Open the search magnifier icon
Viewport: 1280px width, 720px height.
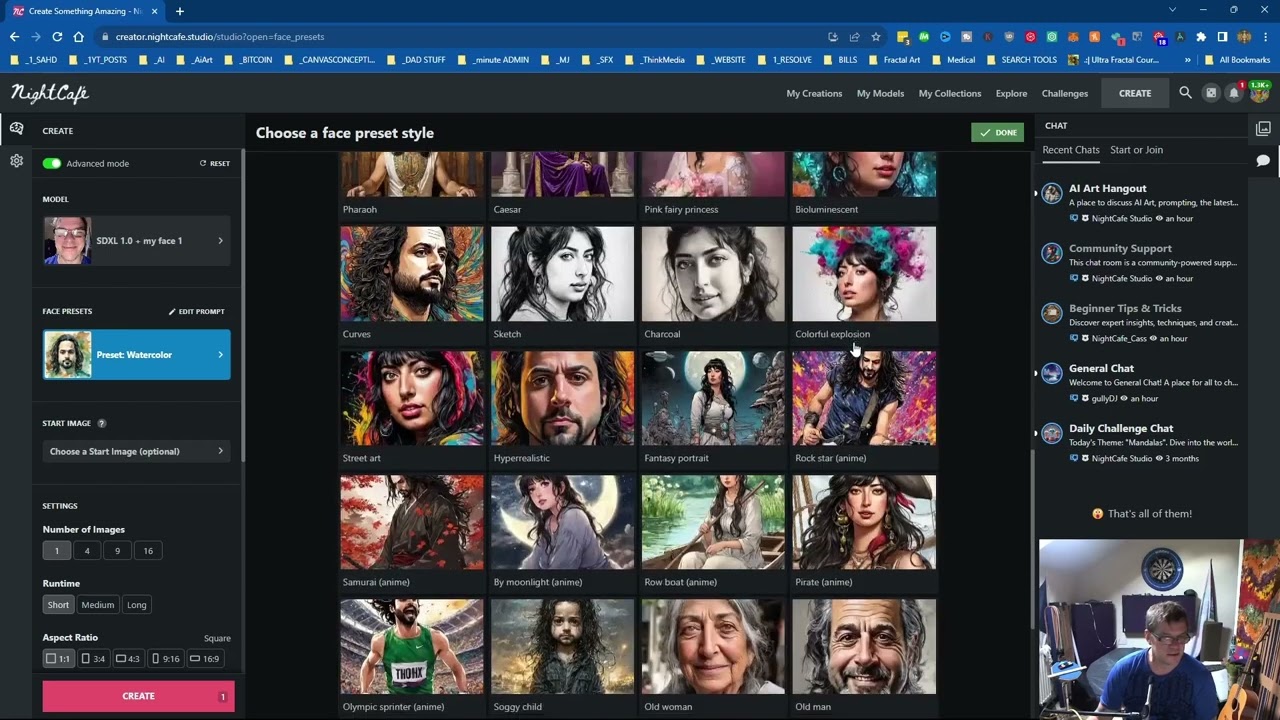click(x=1185, y=93)
